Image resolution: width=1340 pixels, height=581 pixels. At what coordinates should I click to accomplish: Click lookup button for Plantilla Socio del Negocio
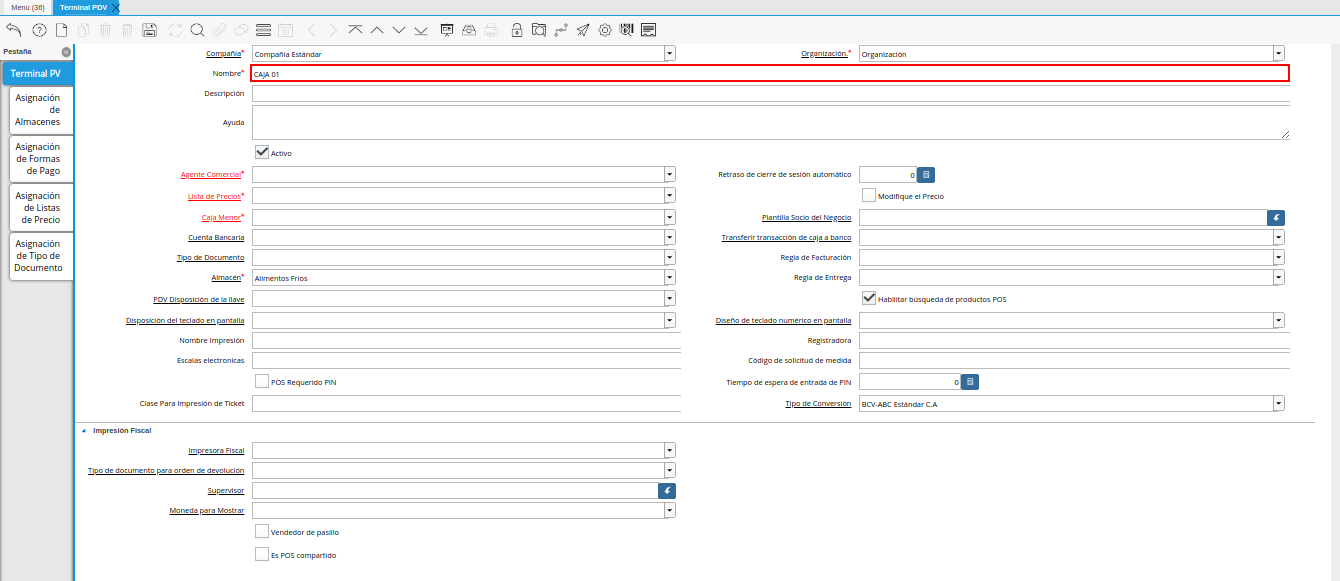click(1276, 217)
